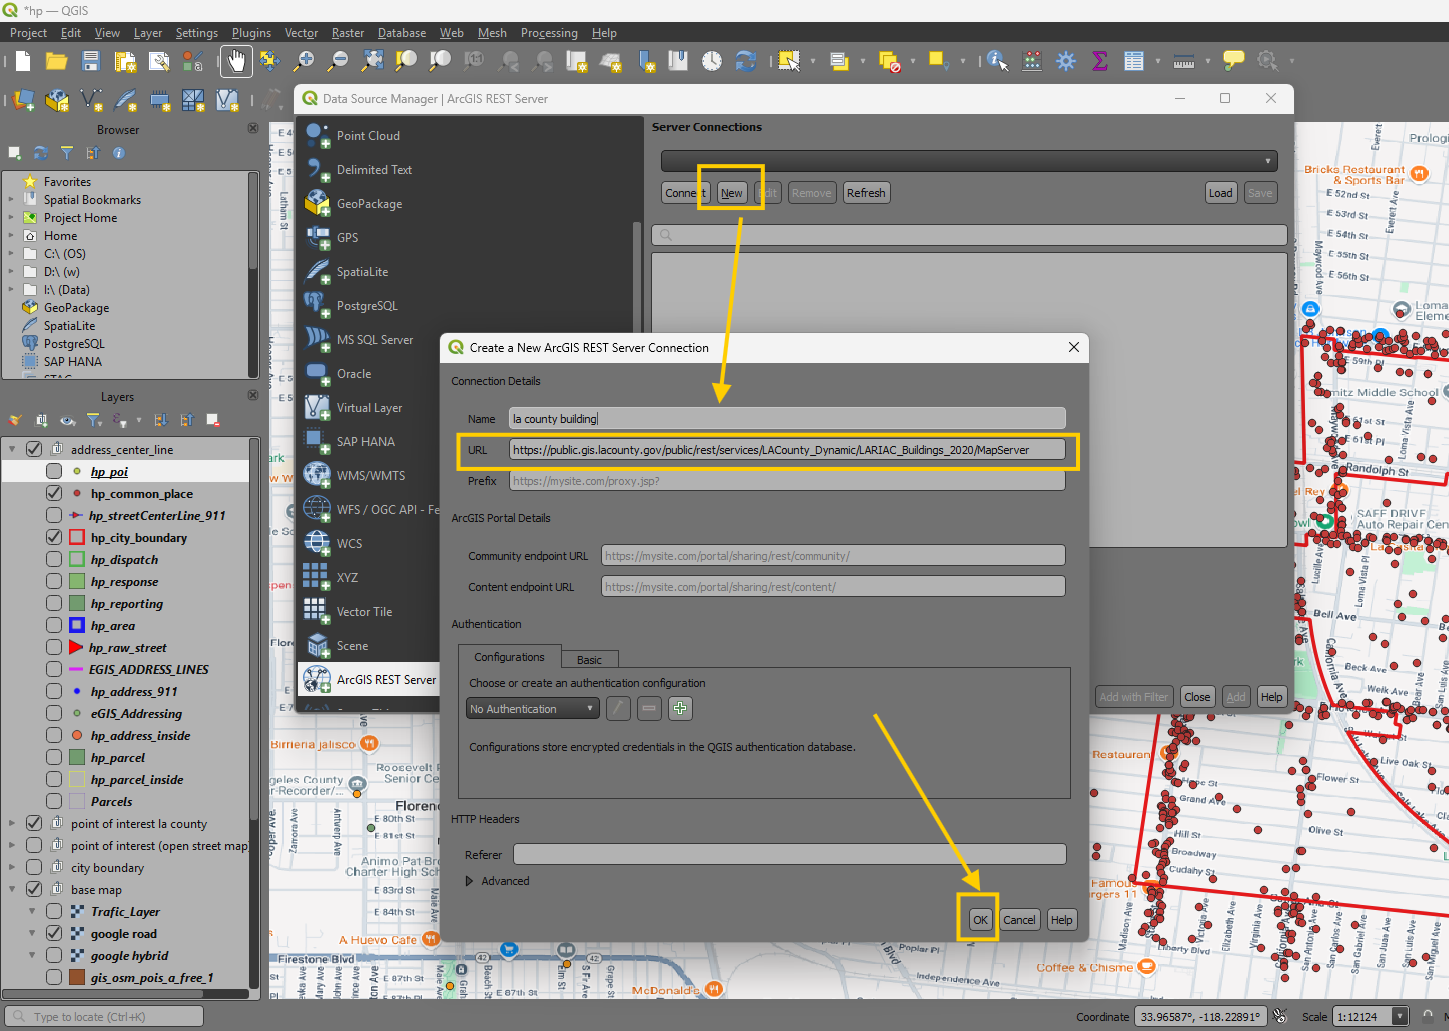This screenshot has width=1449, height=1031.
Task: Enable the hp_poi layer checkbox
Action: pyautogui.click(x=54, y=471)
